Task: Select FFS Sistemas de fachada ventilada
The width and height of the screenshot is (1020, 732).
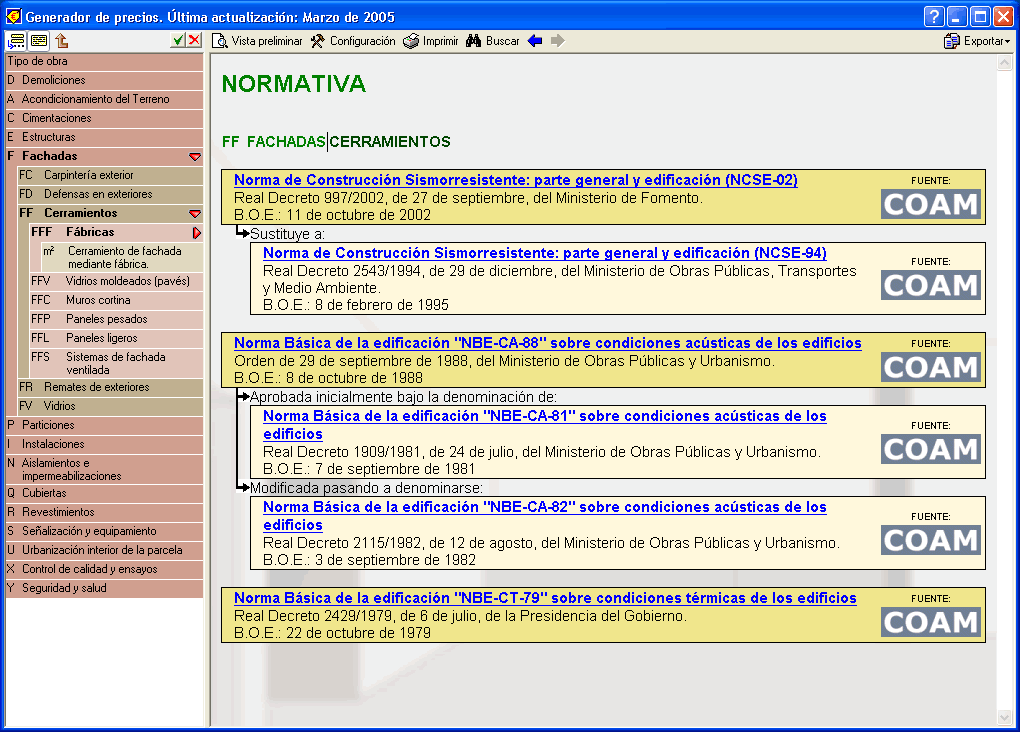Action: click(x=116, y=363)
